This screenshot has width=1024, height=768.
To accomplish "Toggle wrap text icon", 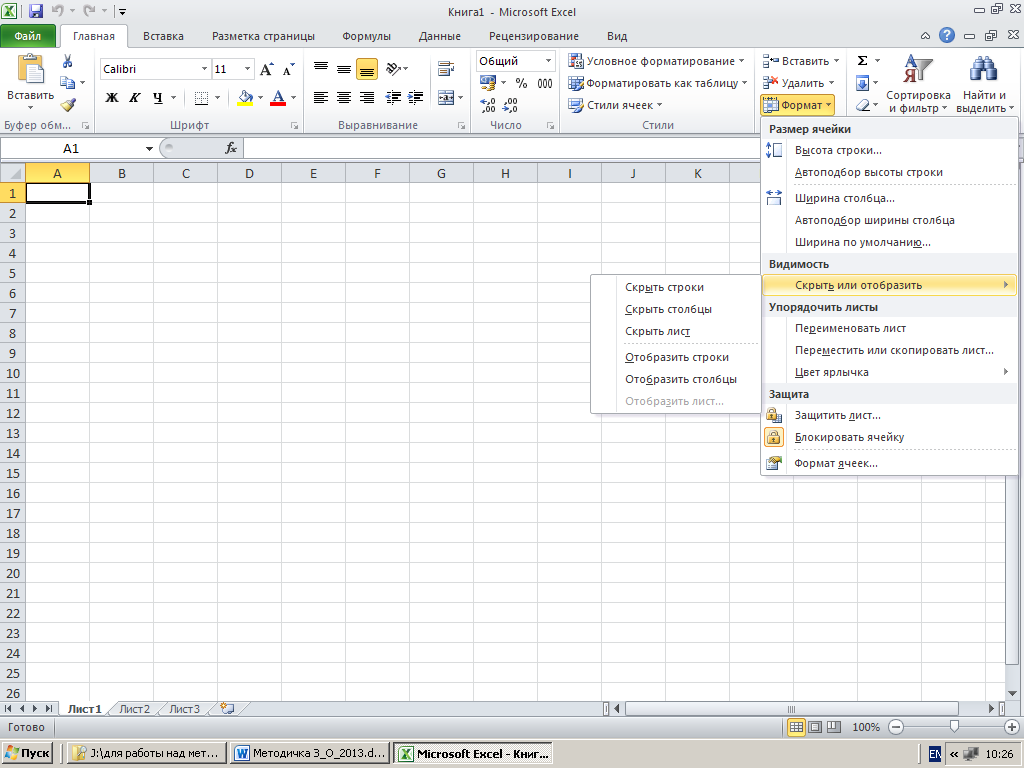I will click(446, 68).
